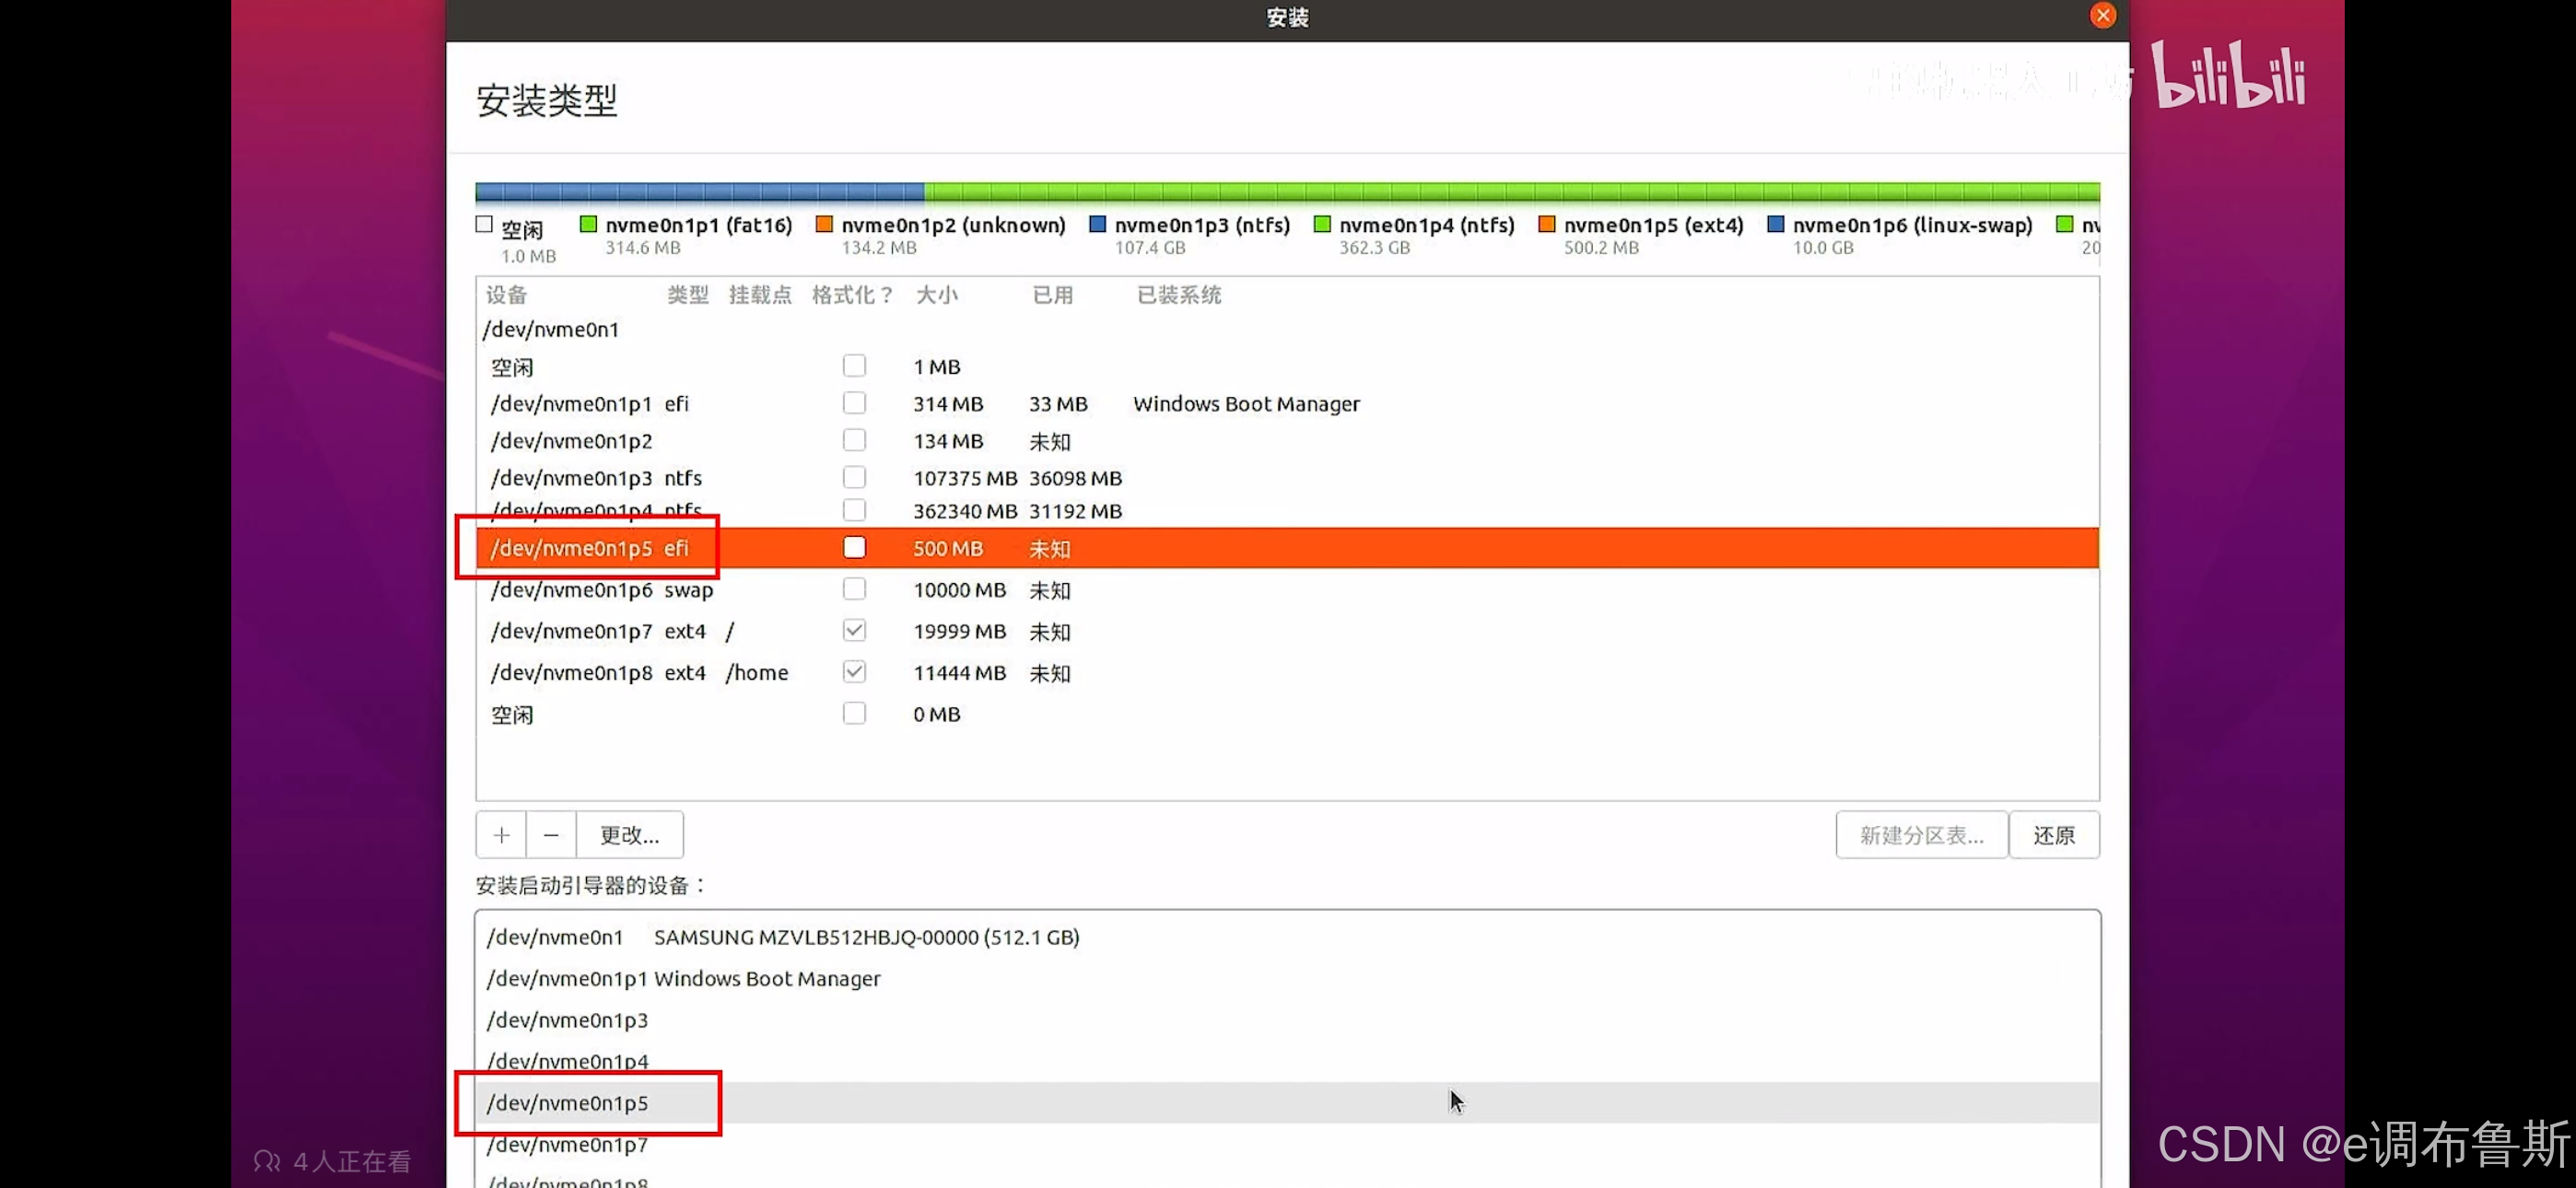The image size is (2576, 1188).
Task: Choose /dev/nvme0n1p3 in bootloader device list
Action: coord(1288,1020)
